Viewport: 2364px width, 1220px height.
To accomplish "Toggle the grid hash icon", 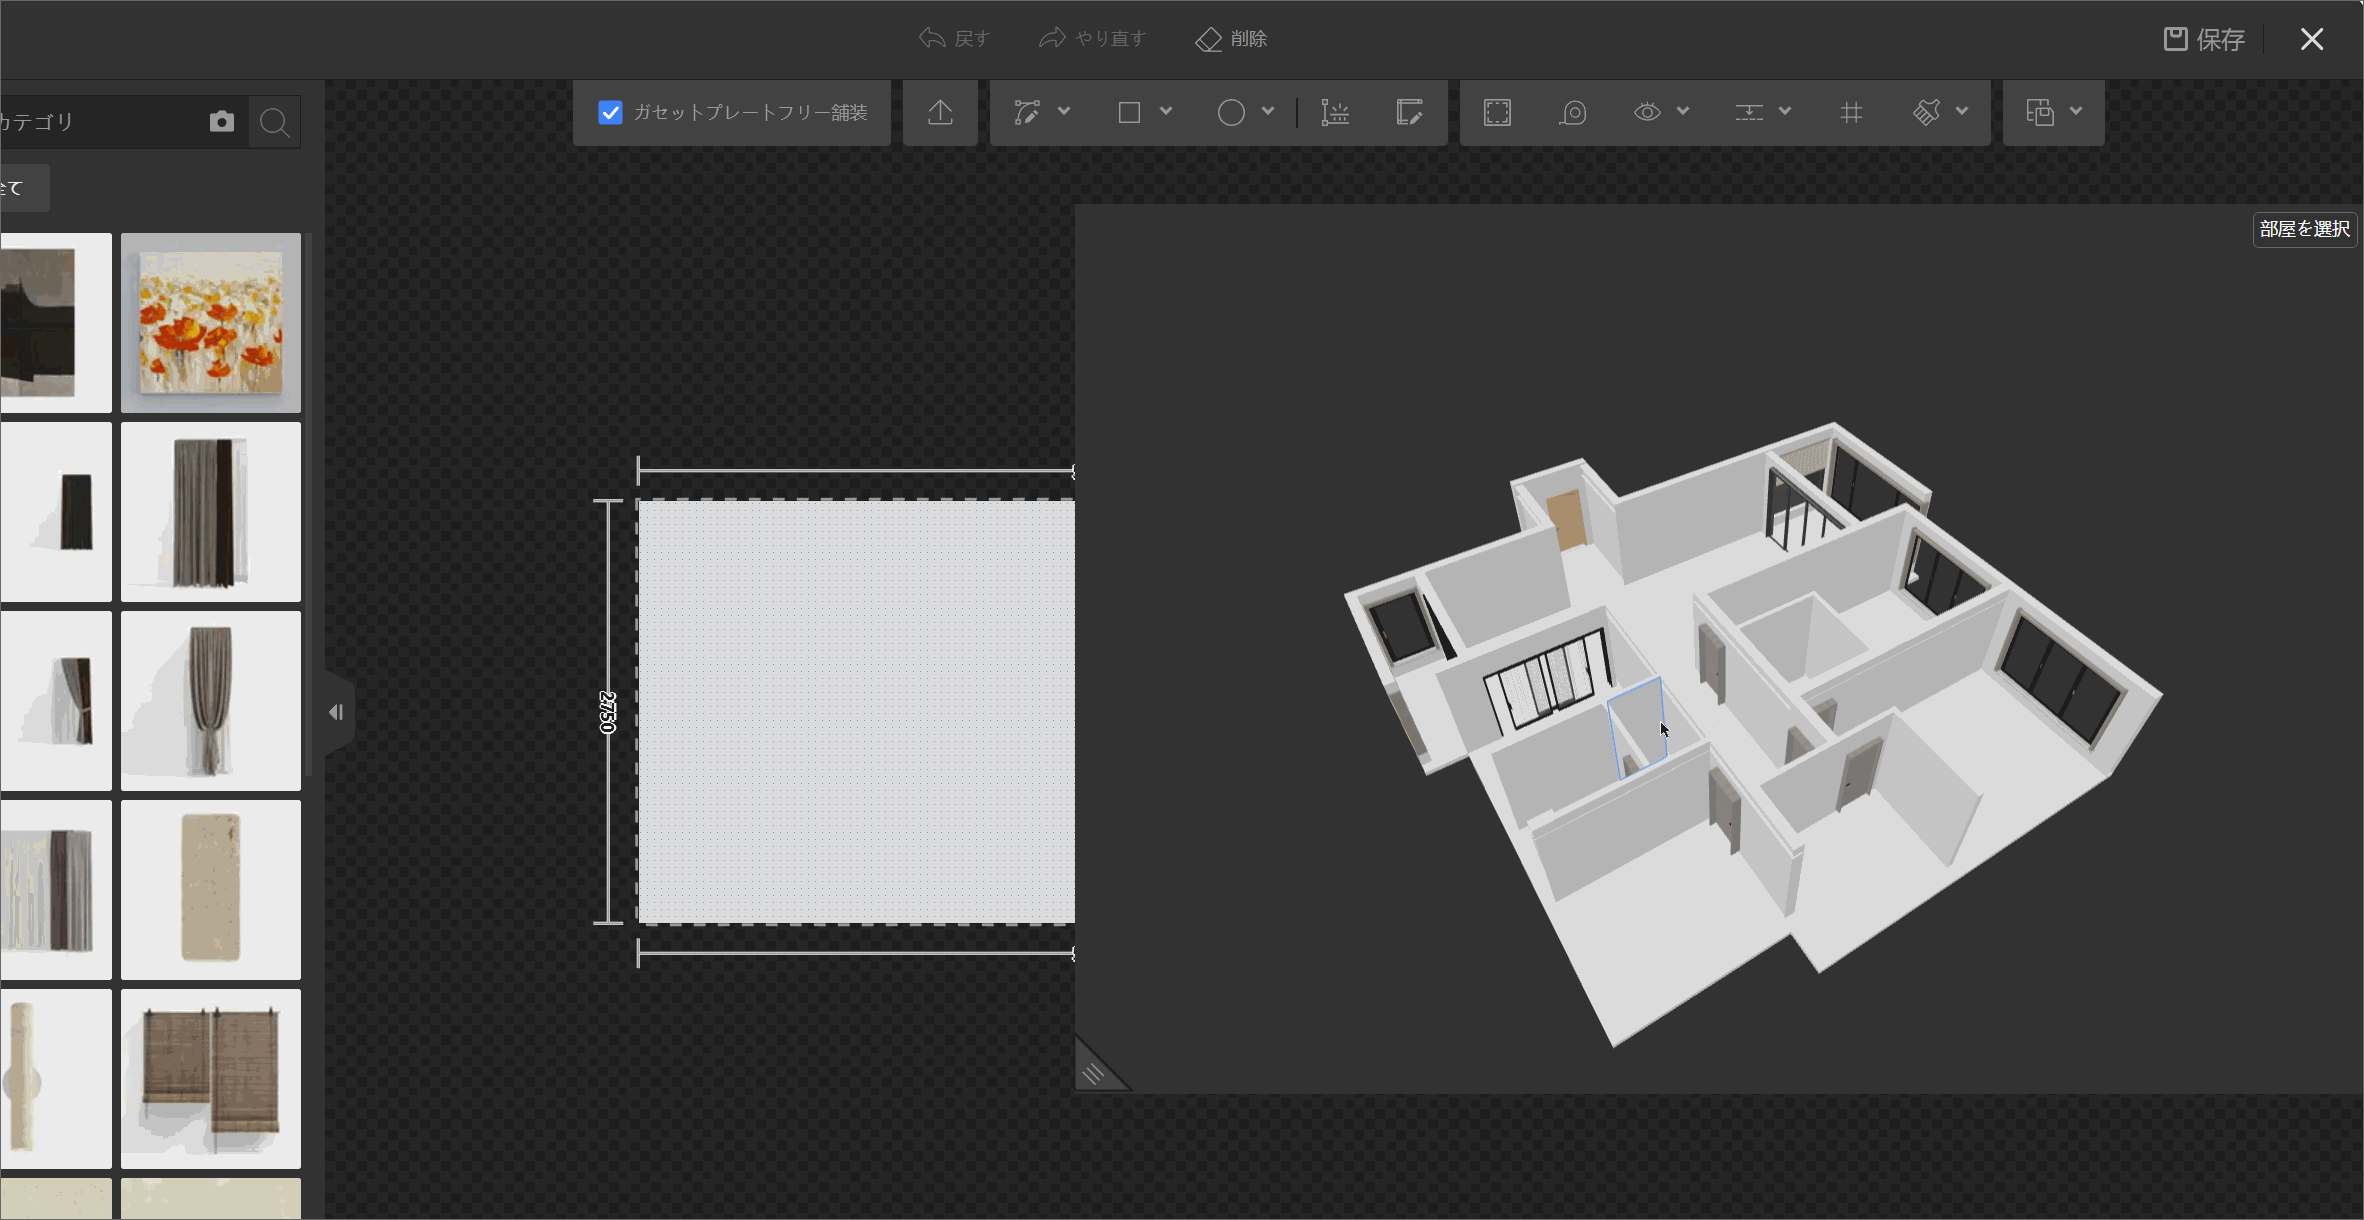I will pyautogui.click(x=1851, y=113).
